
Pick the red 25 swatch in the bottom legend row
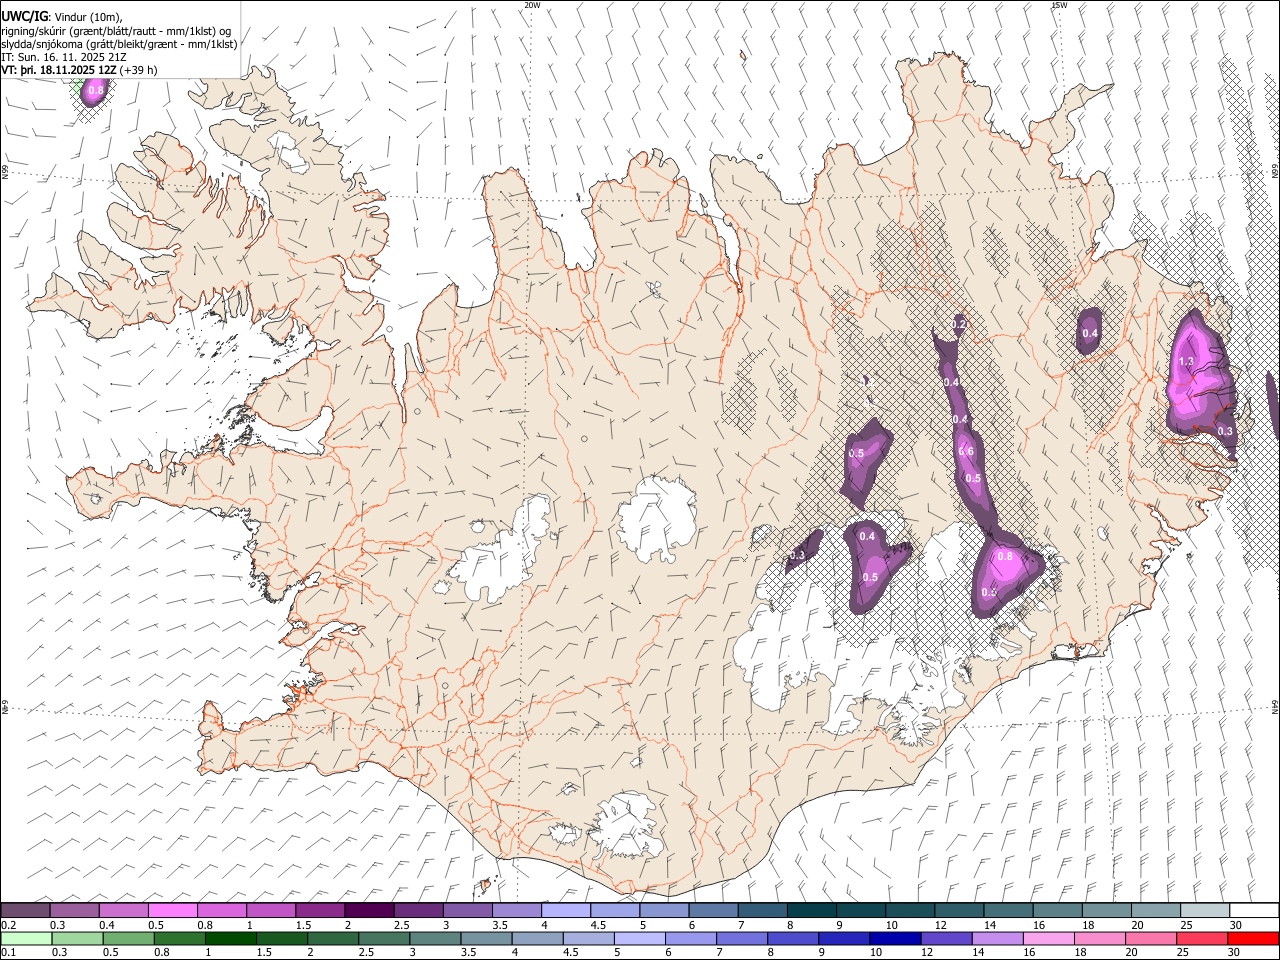tap(1201, 938)
